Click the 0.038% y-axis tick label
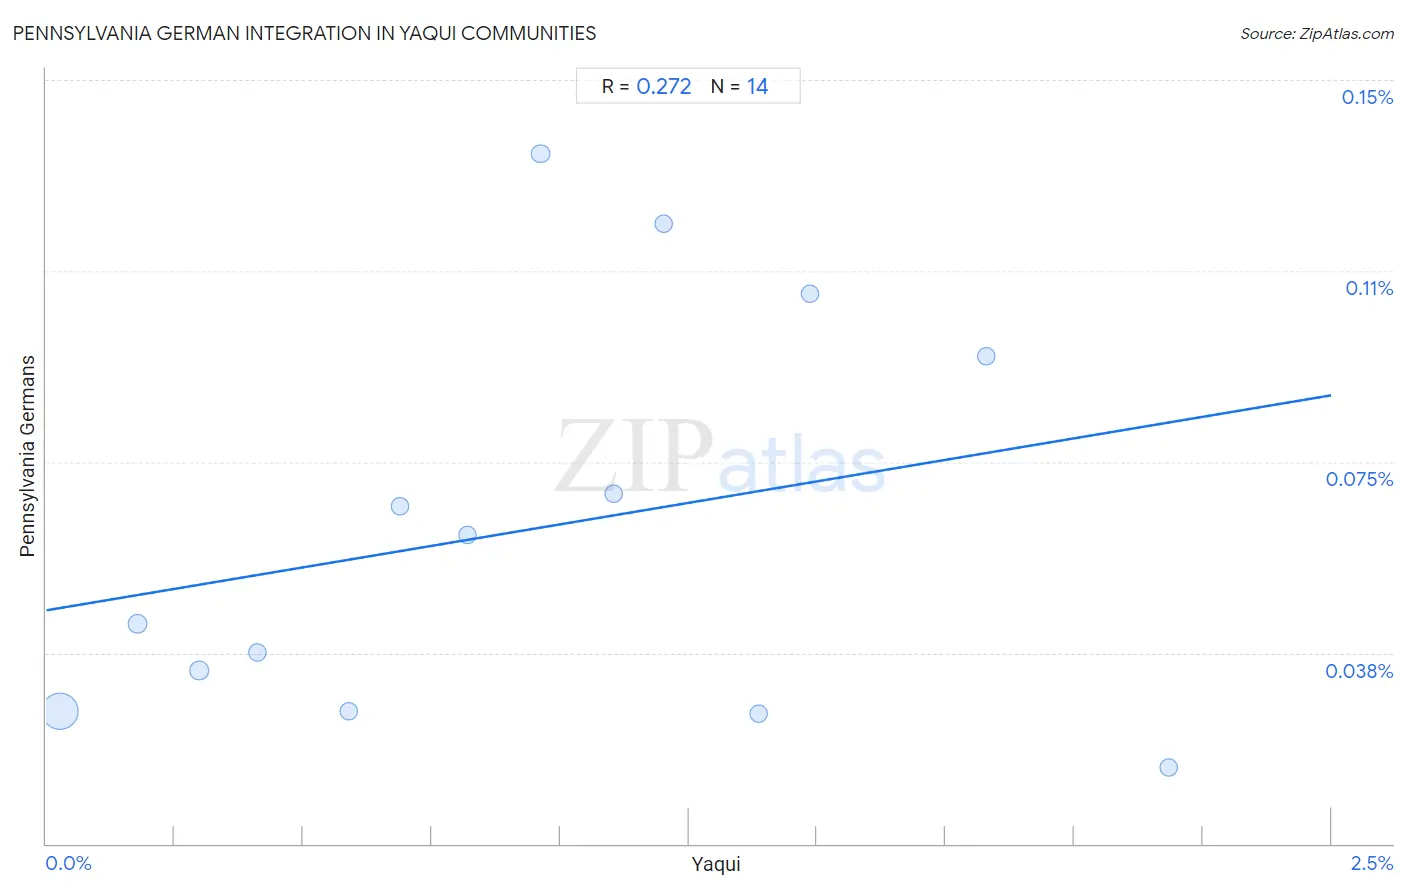This screenshot has width=1406, height=892. [1359, 671]
